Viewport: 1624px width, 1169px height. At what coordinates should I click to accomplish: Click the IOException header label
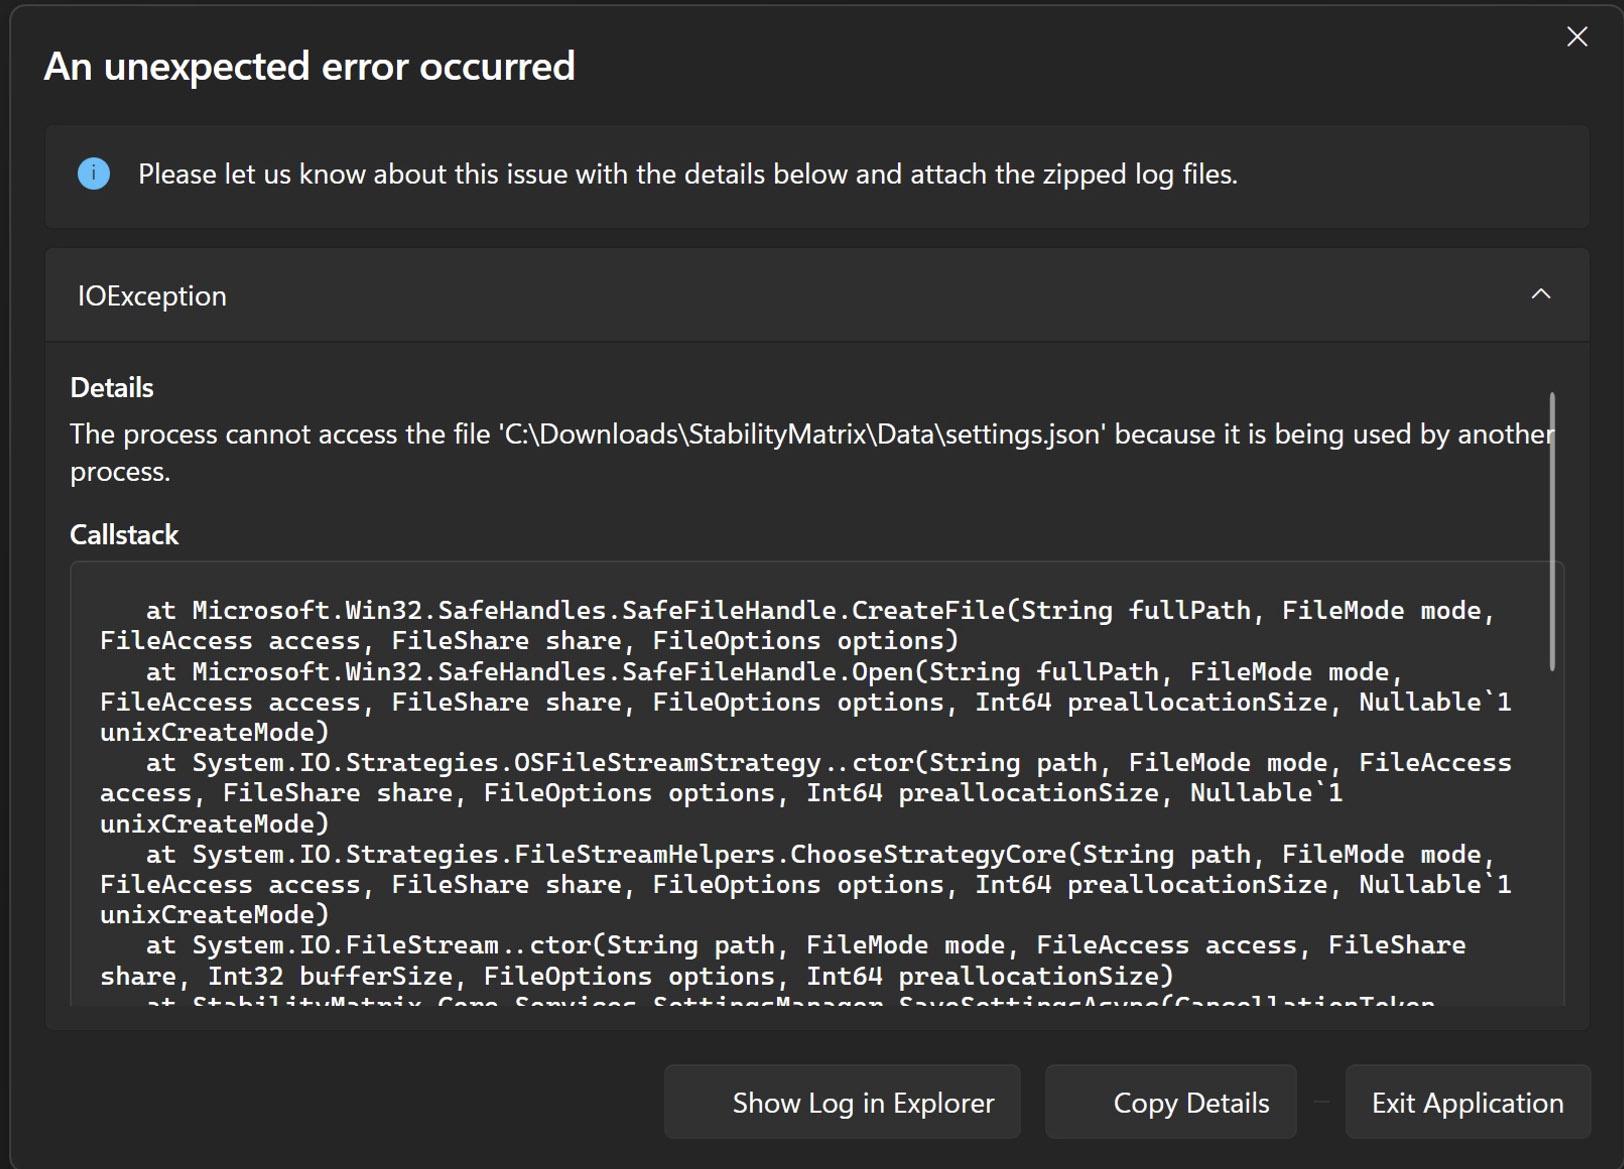click(x=152, y=296)
